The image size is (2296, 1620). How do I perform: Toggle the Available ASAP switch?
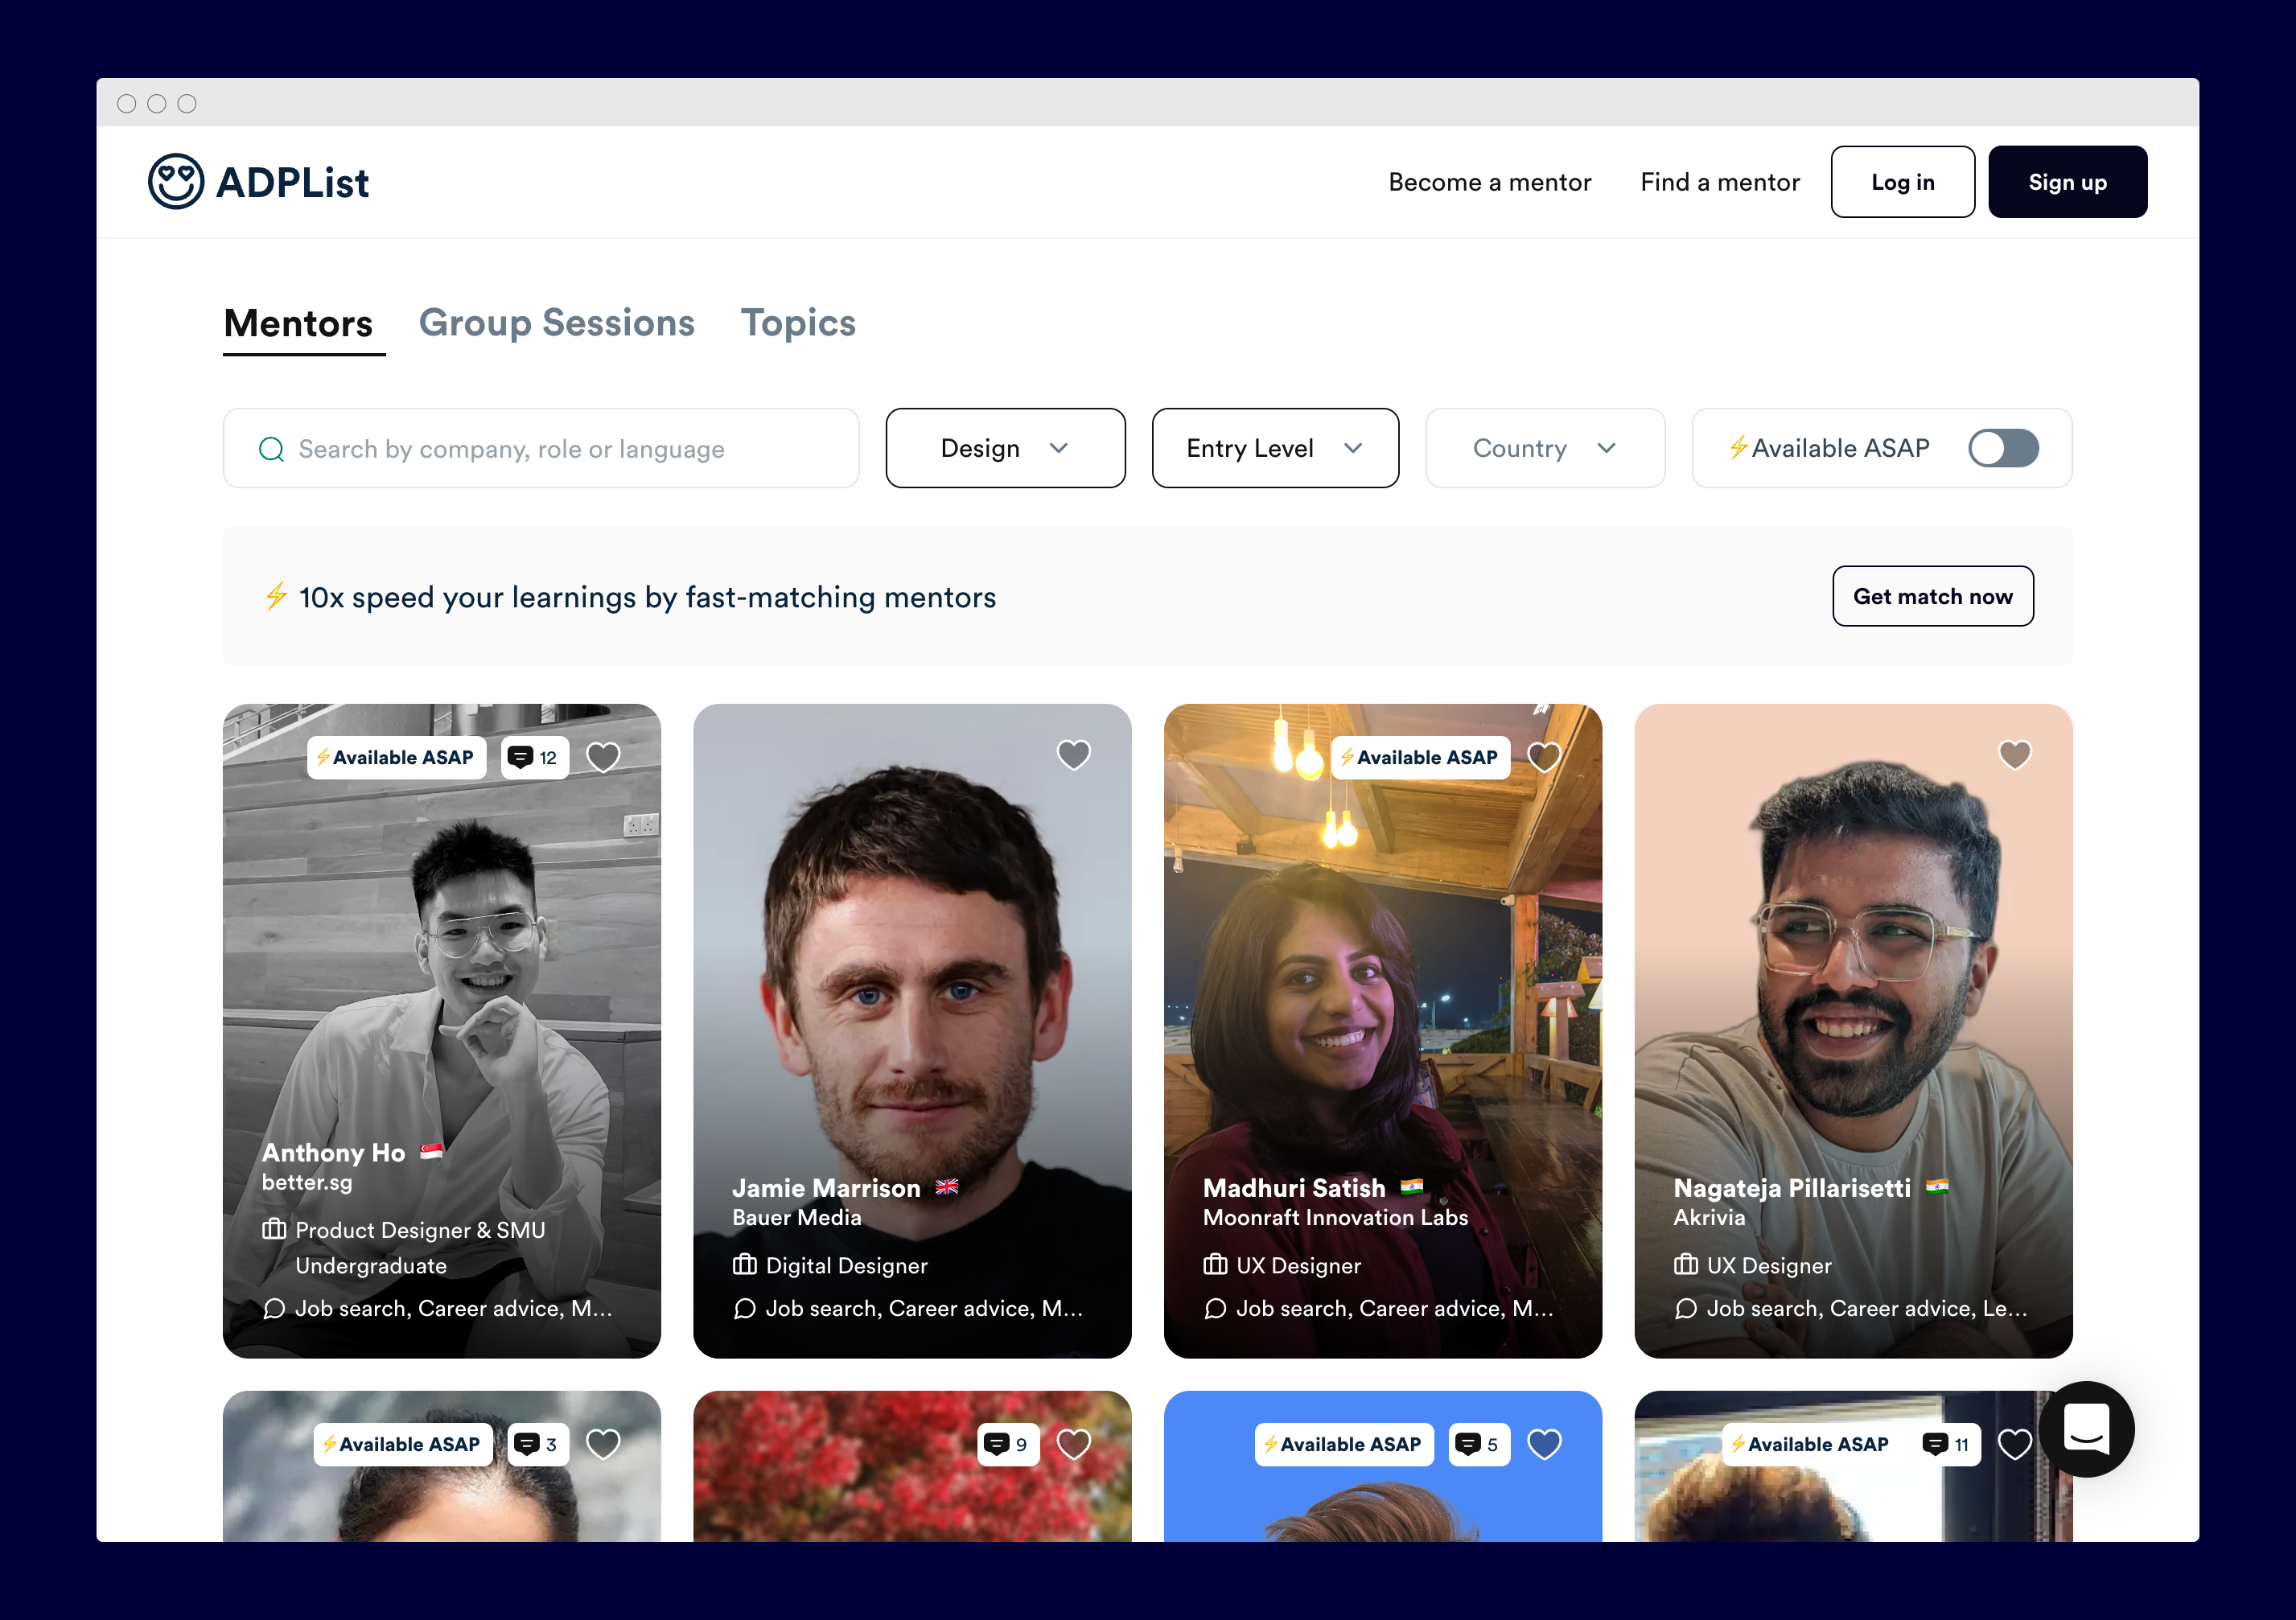click(x=2002, y=448)
